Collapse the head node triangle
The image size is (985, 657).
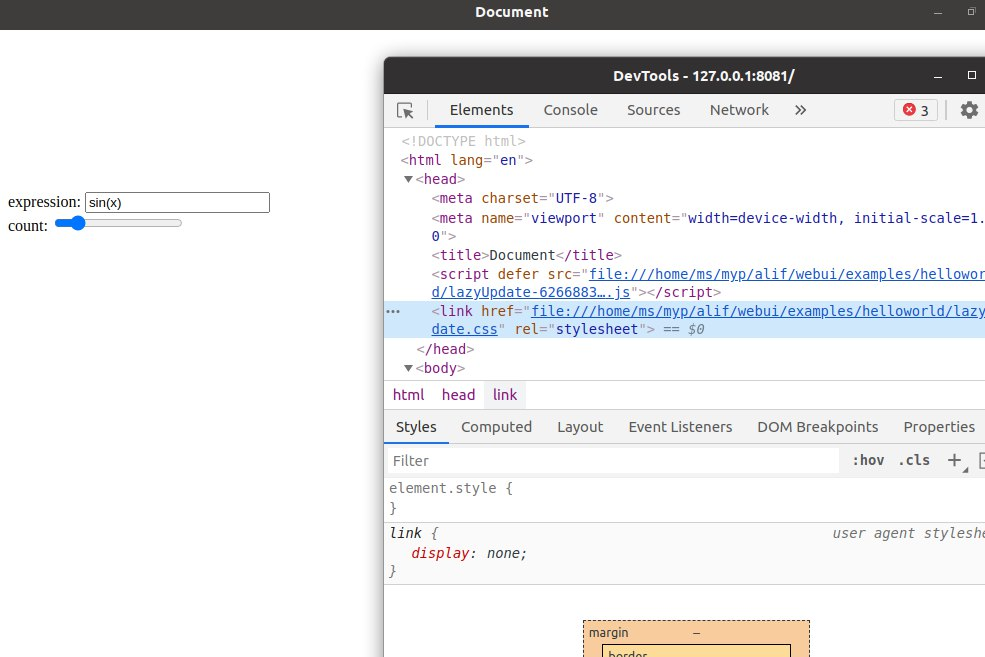coord(408,179)
